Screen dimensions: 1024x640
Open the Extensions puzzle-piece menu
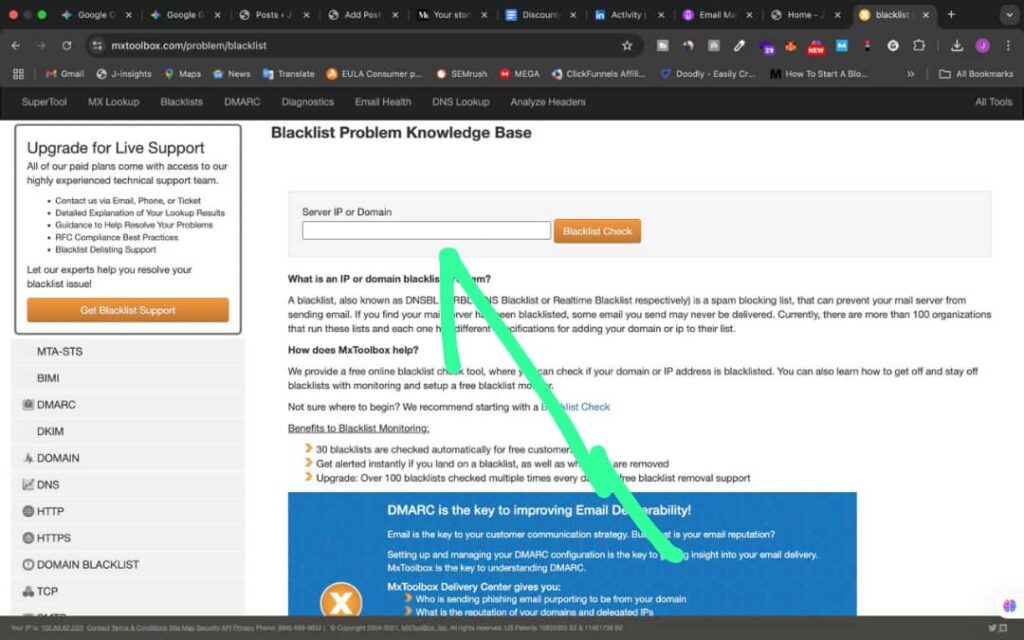tap(919, 46)
